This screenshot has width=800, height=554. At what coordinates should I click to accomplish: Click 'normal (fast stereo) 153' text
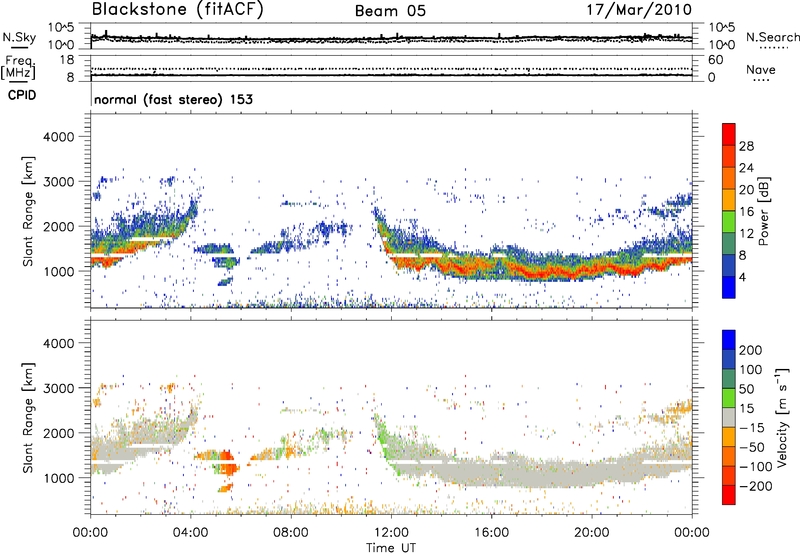(173, 100)
